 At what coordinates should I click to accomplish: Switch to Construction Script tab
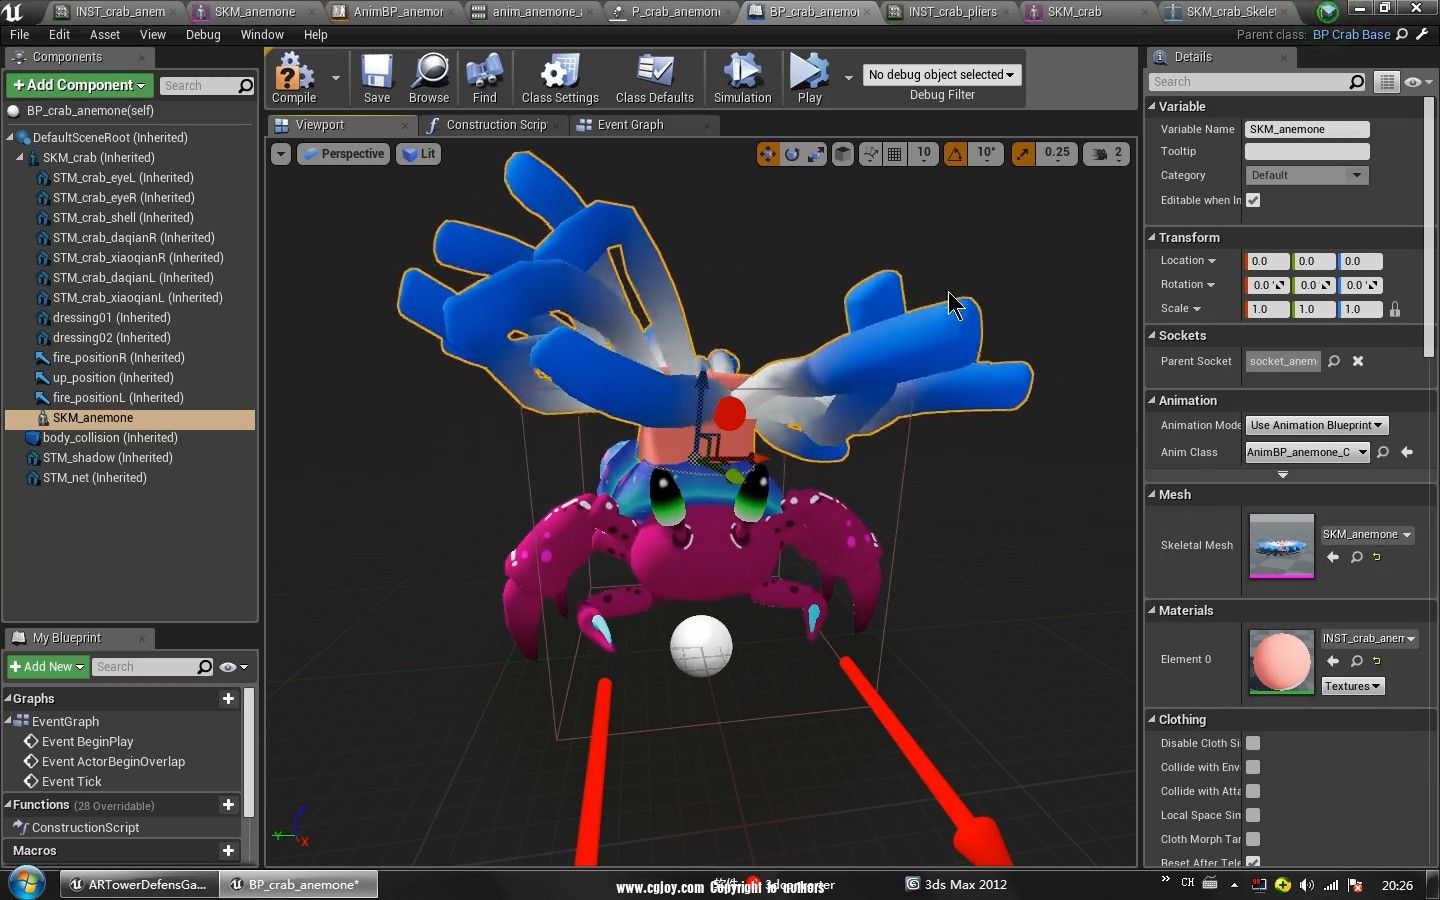click(495, 125)
